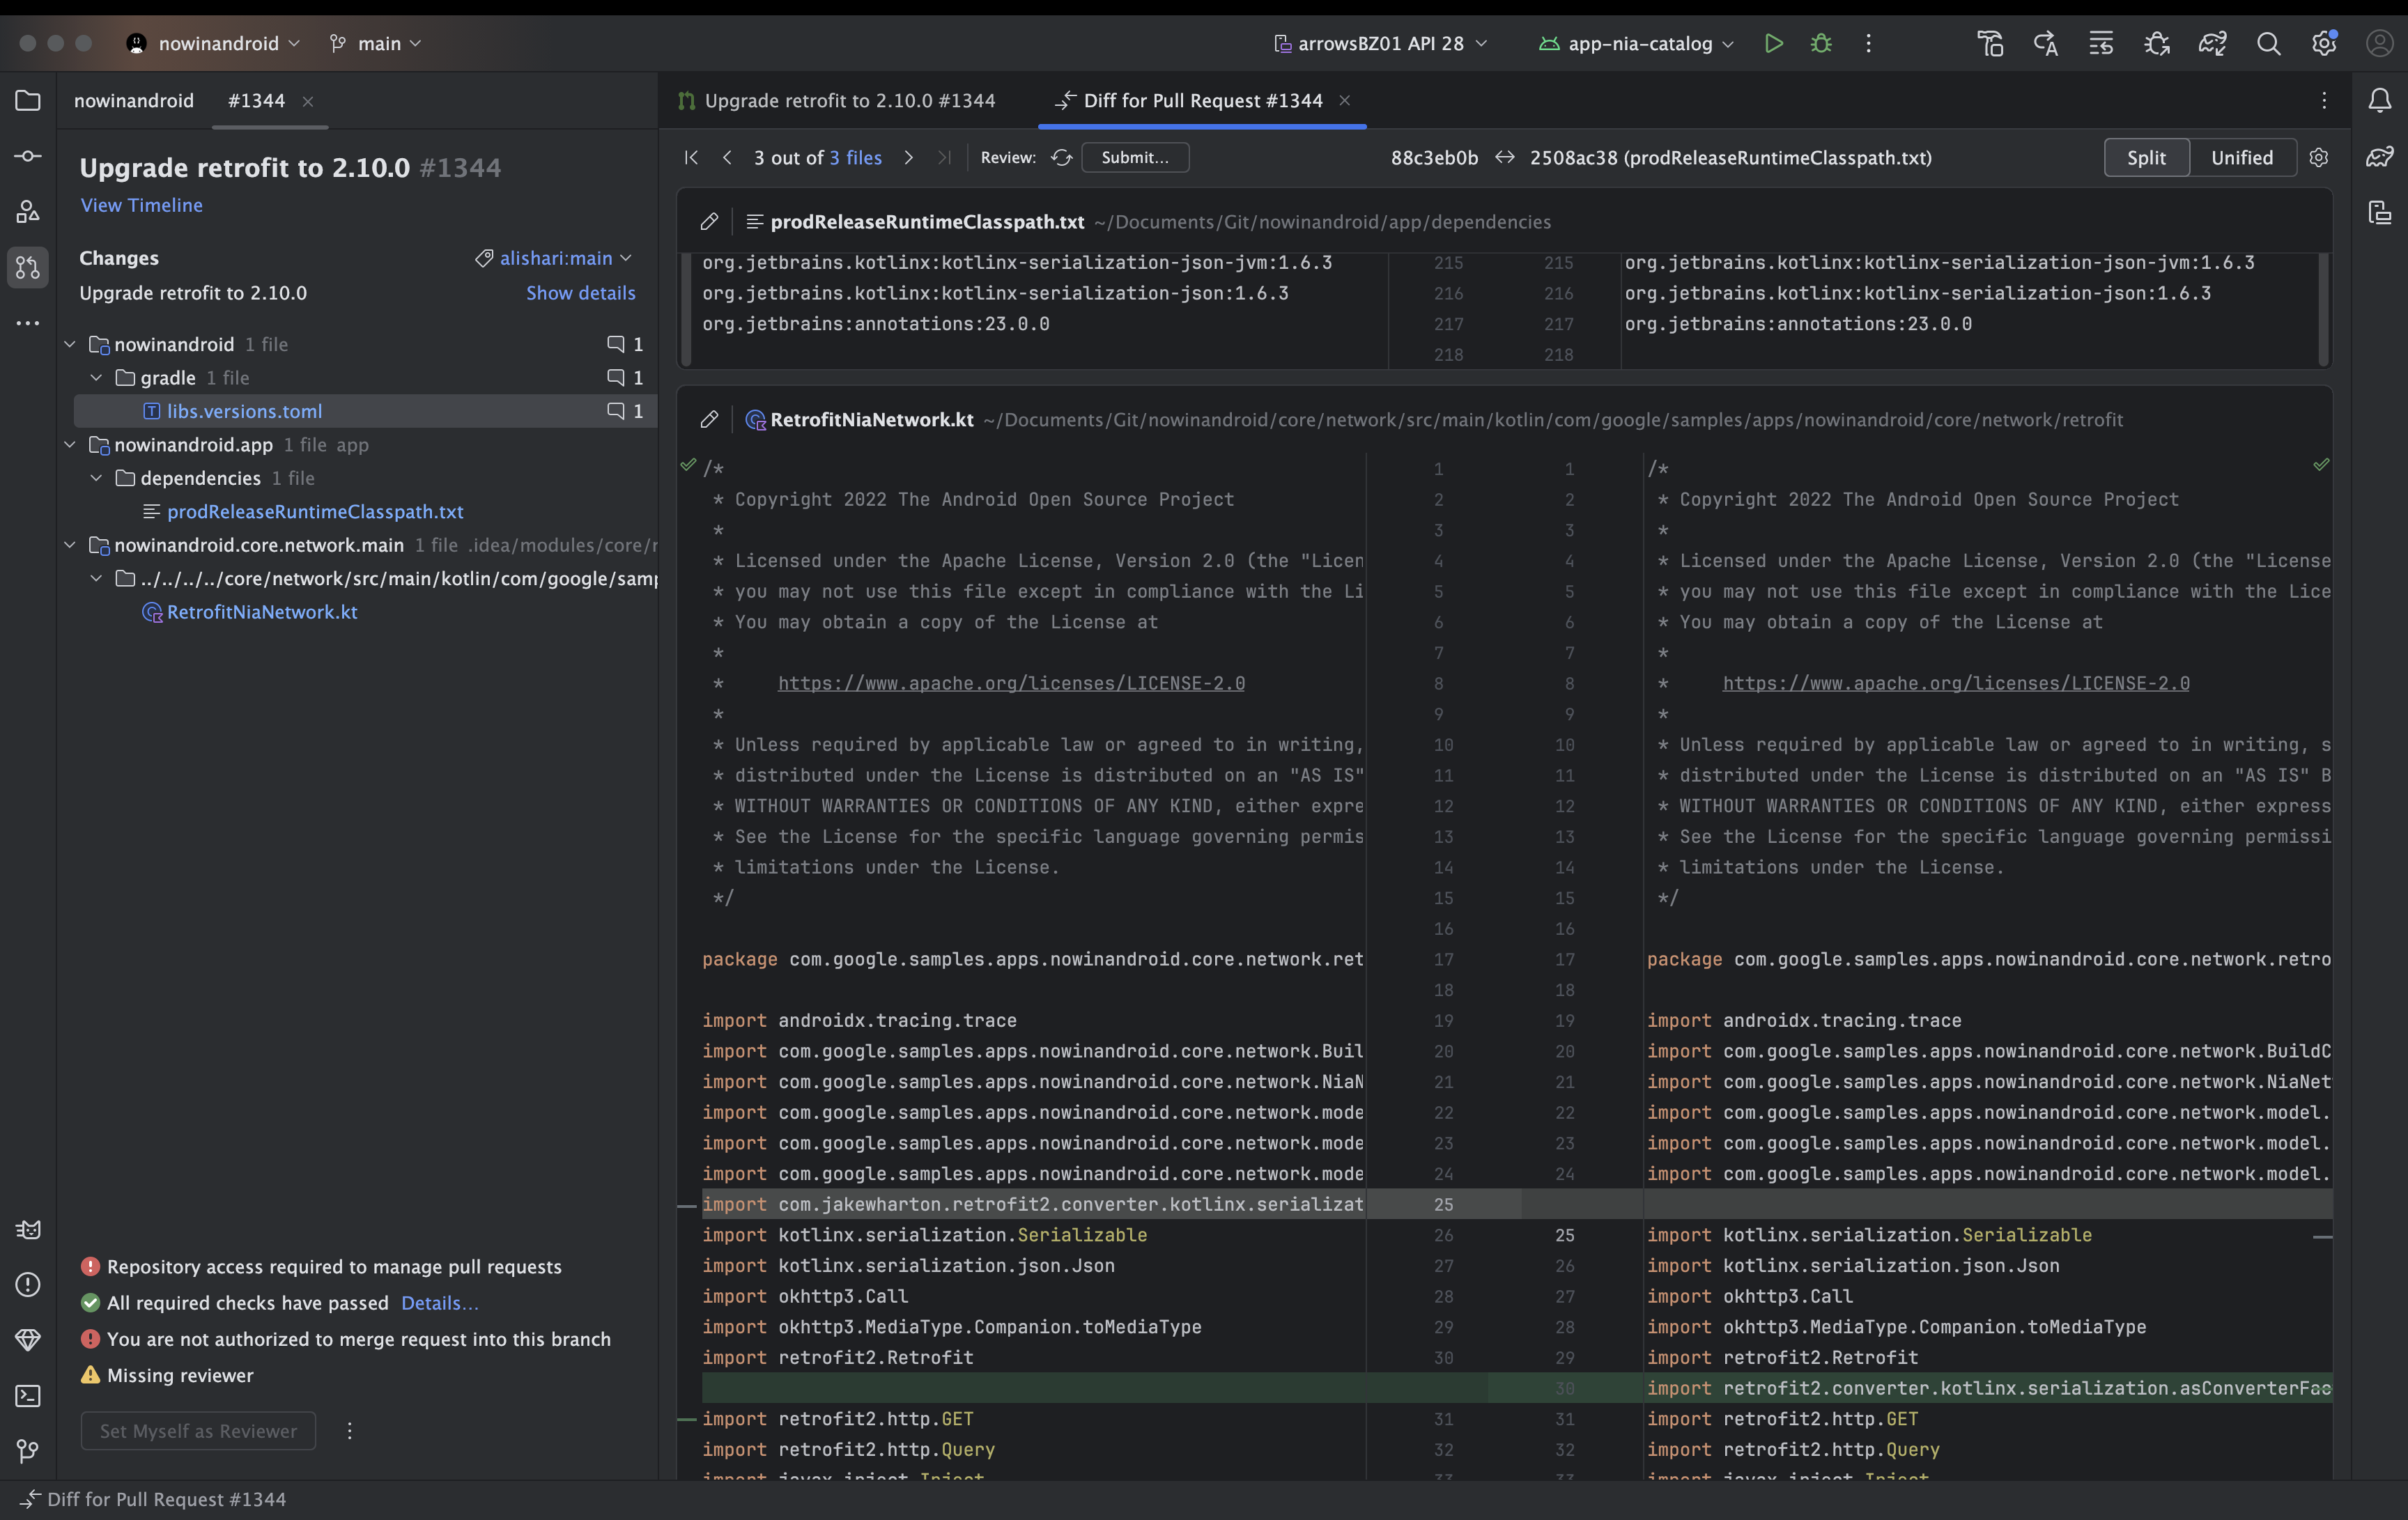Open the alishari:main branch dropdown
This screenshot has width=2408, height=1520.
[555, 258]
